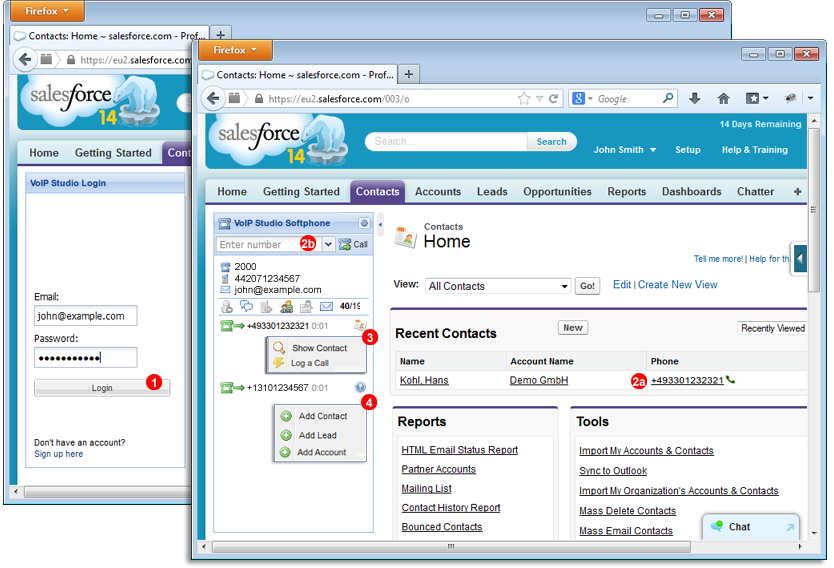Open the Sign up here link
Screen dimensions: 834x568
pyautogui.click(x=59, y=454)
